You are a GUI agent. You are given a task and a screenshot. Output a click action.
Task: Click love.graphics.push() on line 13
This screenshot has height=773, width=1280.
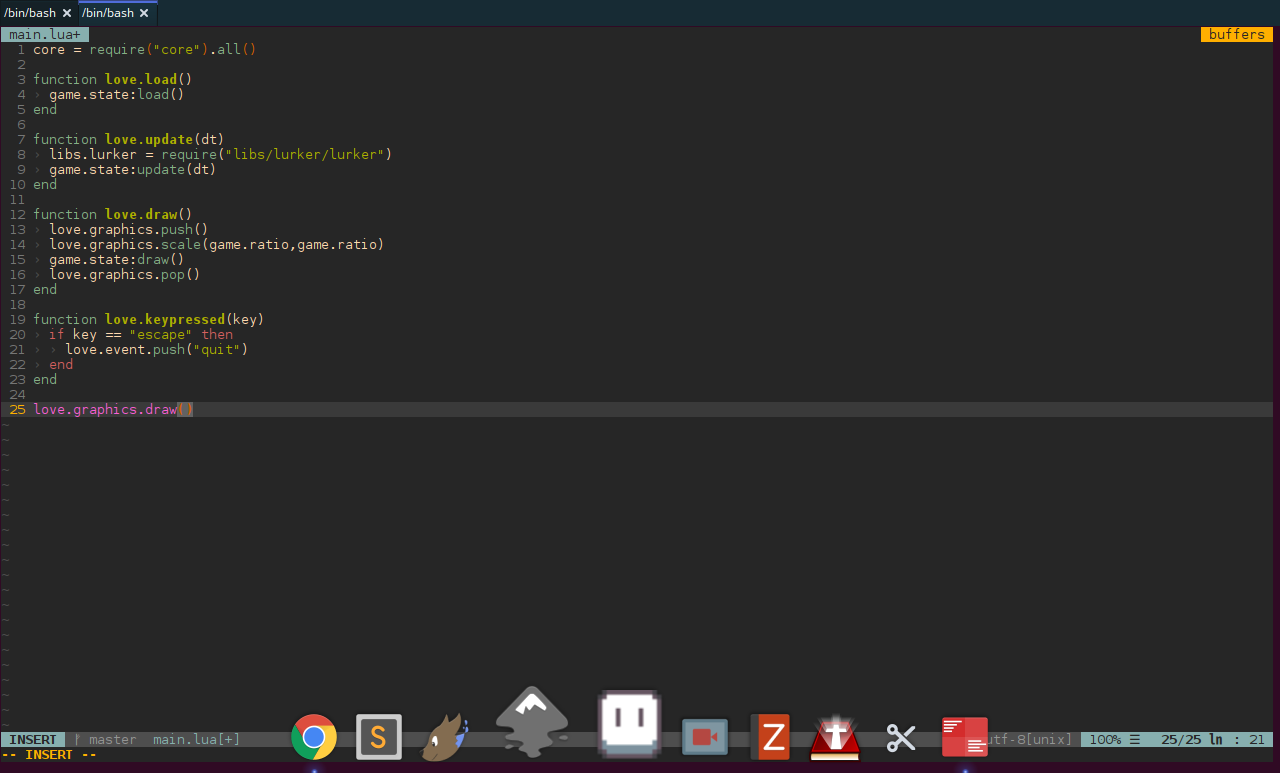129,229
